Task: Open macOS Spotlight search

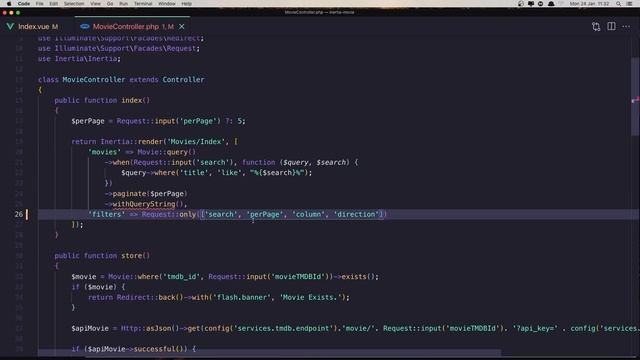Action: pos(619,4)
